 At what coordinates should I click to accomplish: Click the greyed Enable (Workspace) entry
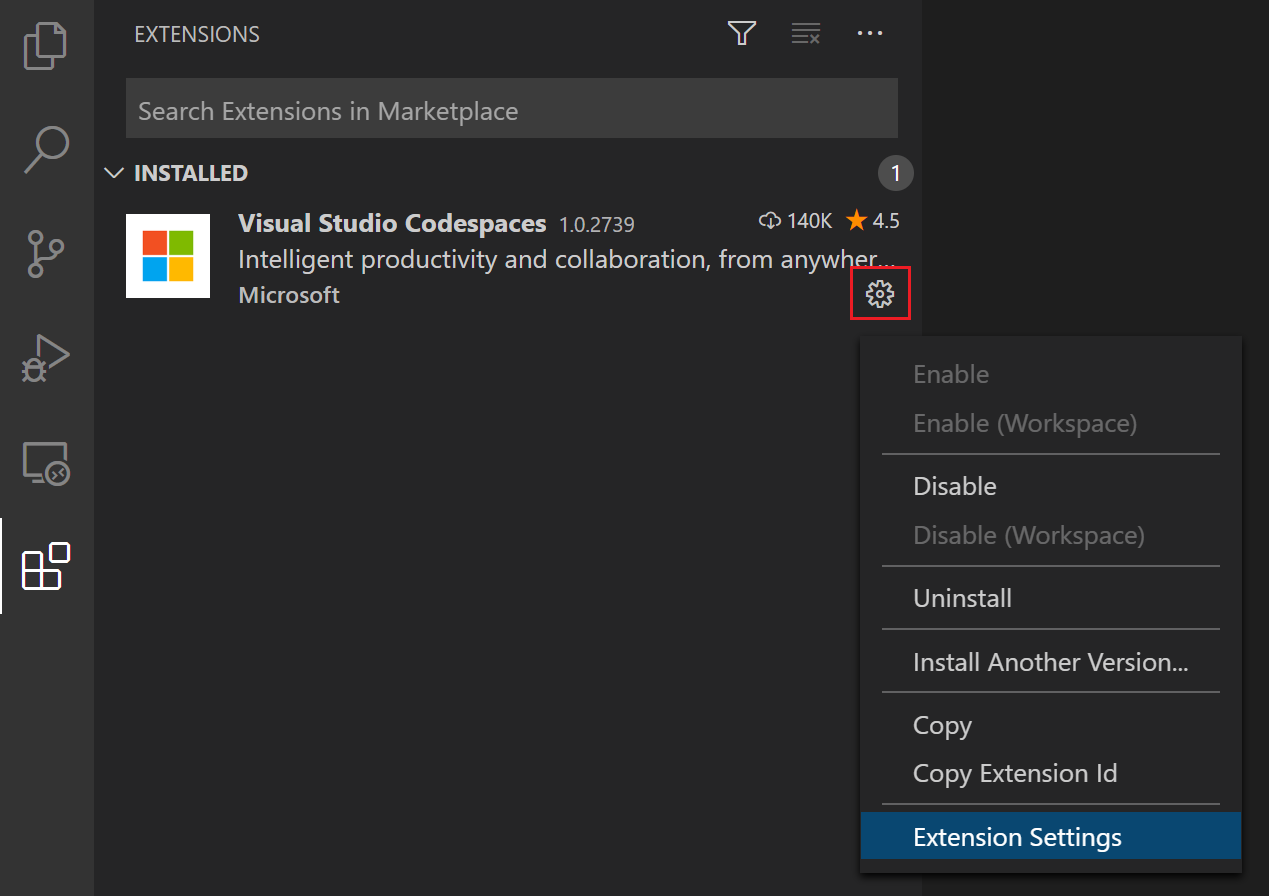point(1051,423)
